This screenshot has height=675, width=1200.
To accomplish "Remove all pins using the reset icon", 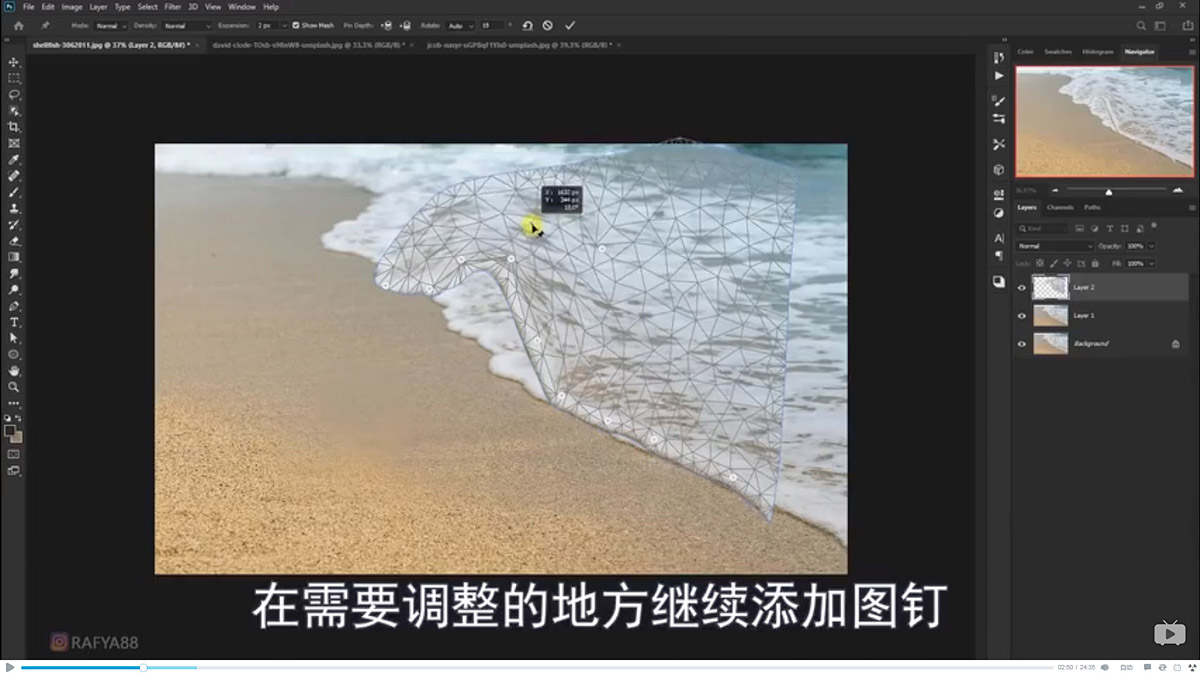I will 527,25.
